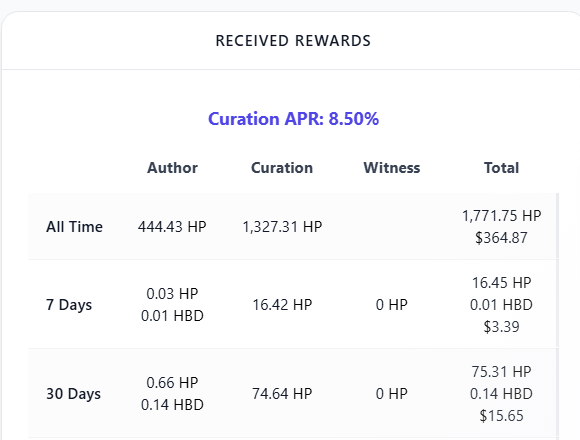
Task: Click the 0.03 HP author value
Action: 172,294
